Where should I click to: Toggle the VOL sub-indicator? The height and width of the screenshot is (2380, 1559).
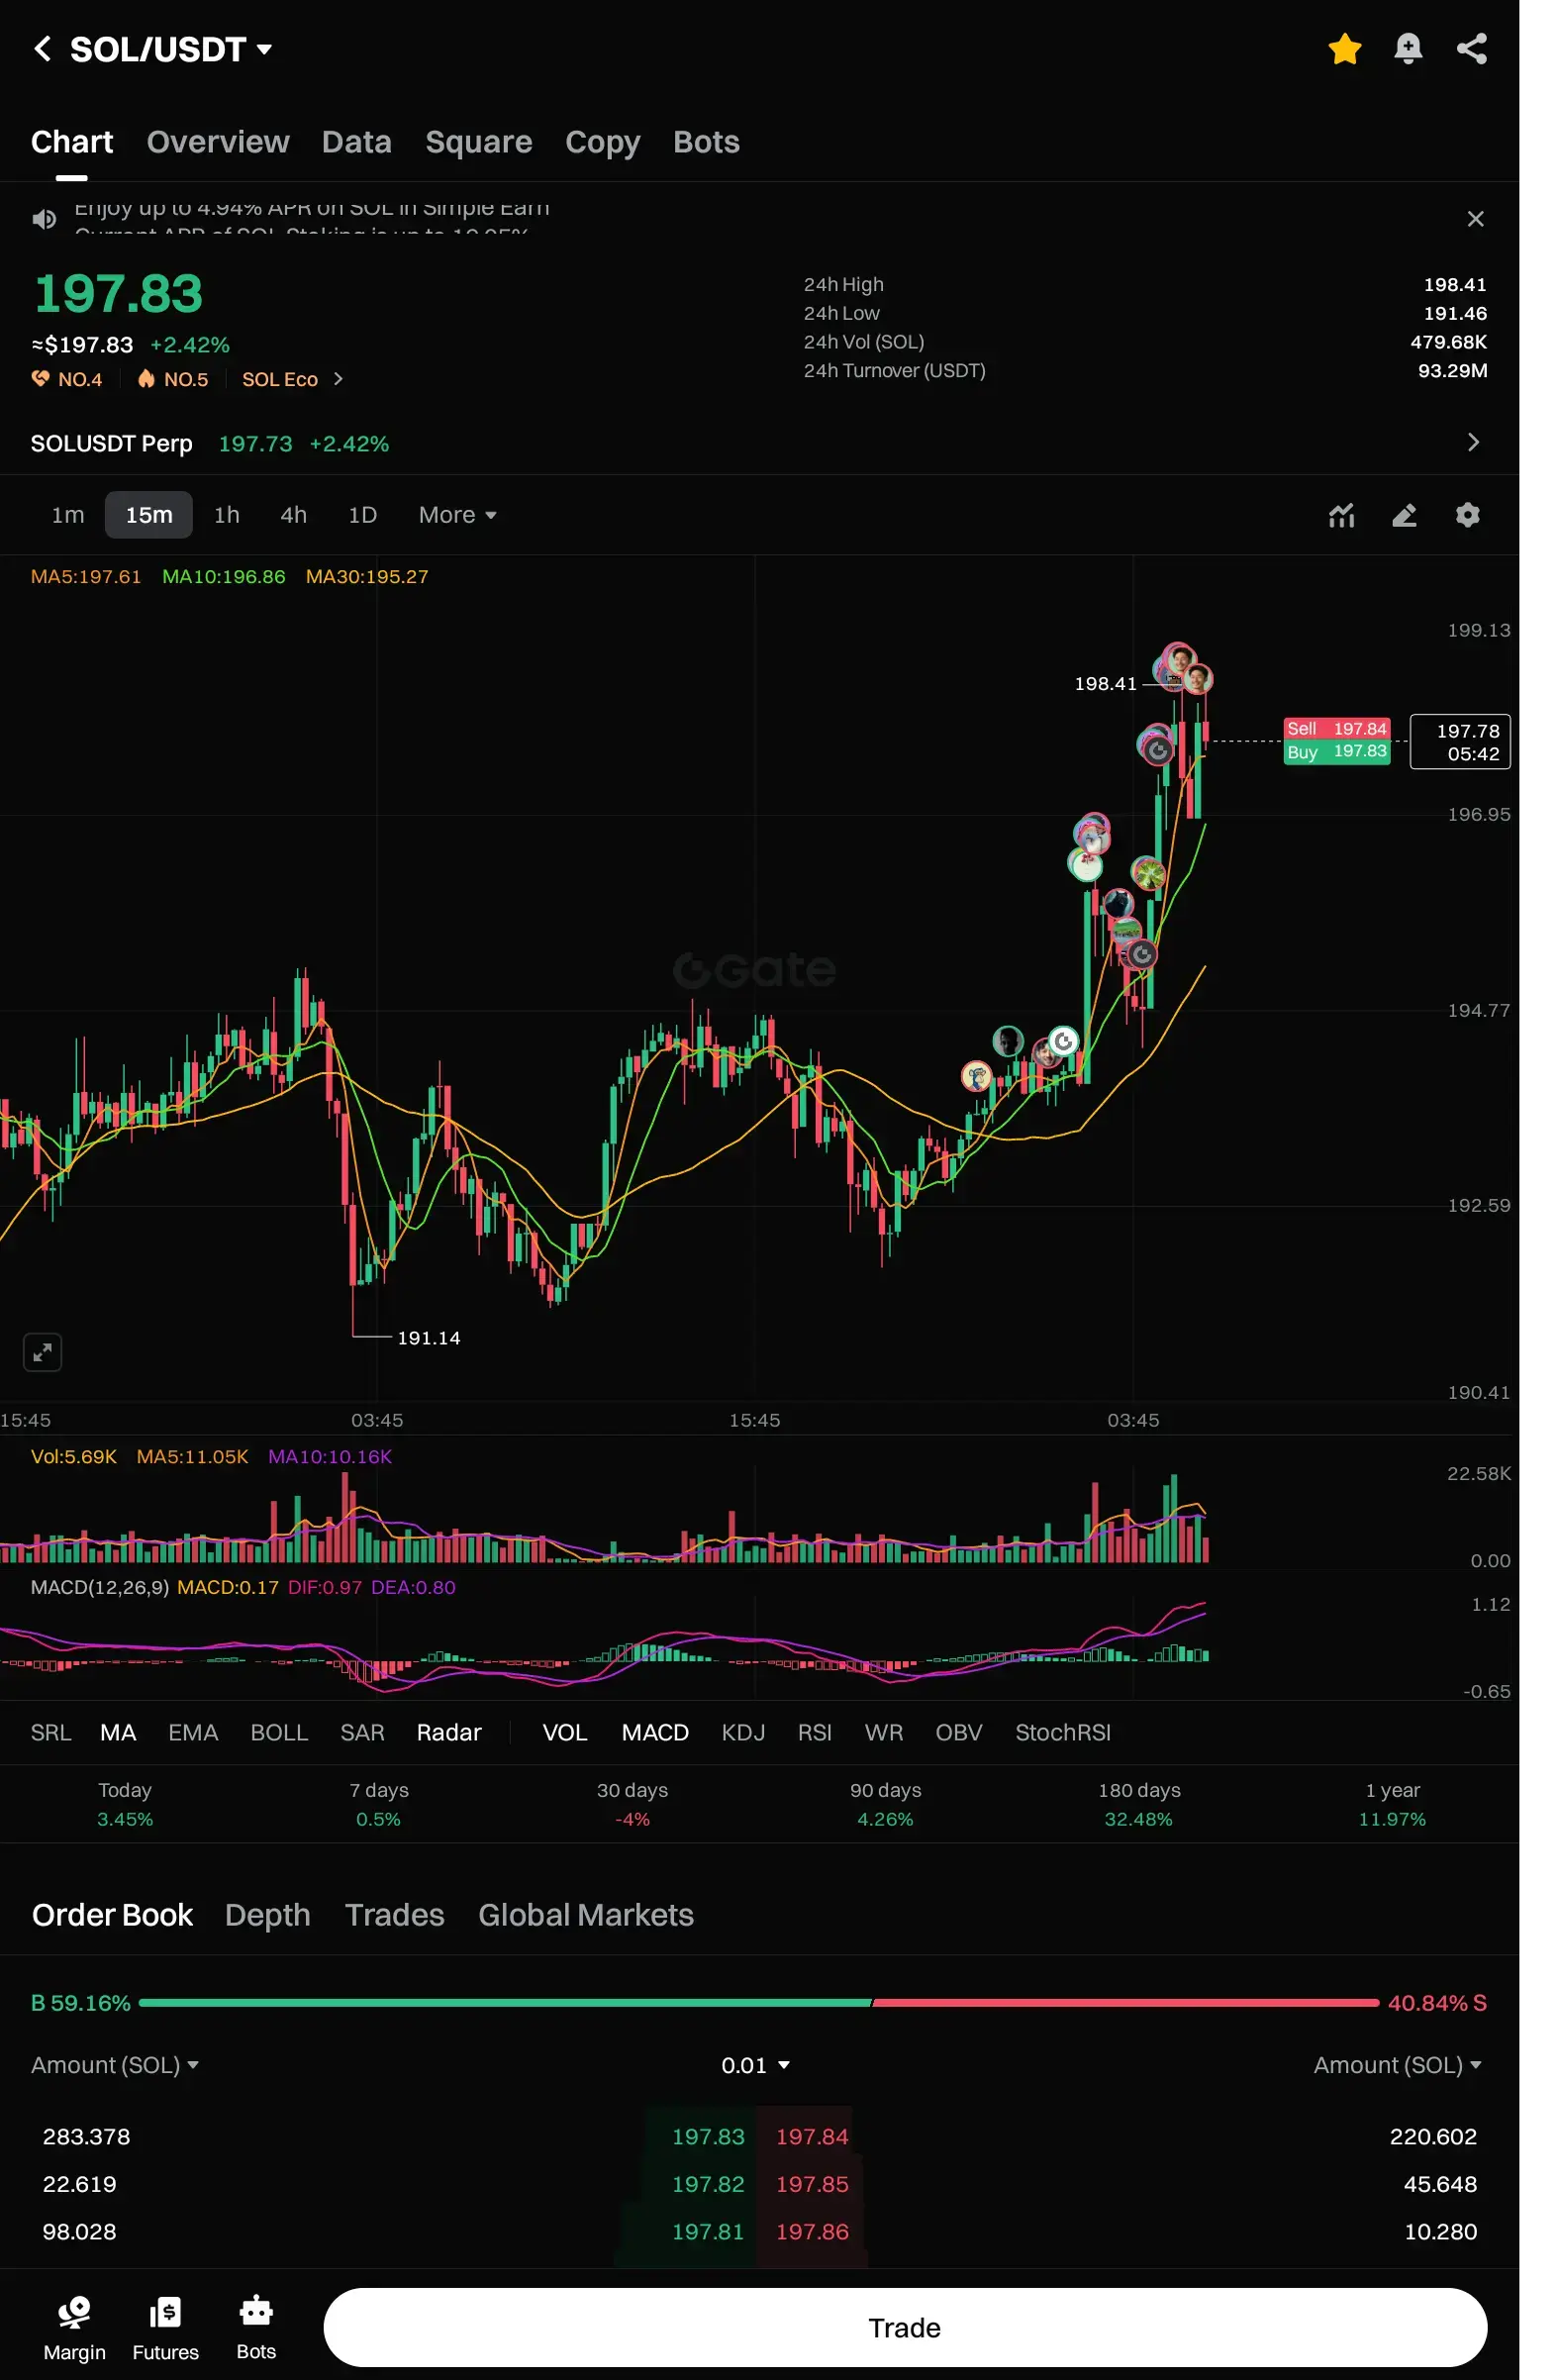[564, 1733]
